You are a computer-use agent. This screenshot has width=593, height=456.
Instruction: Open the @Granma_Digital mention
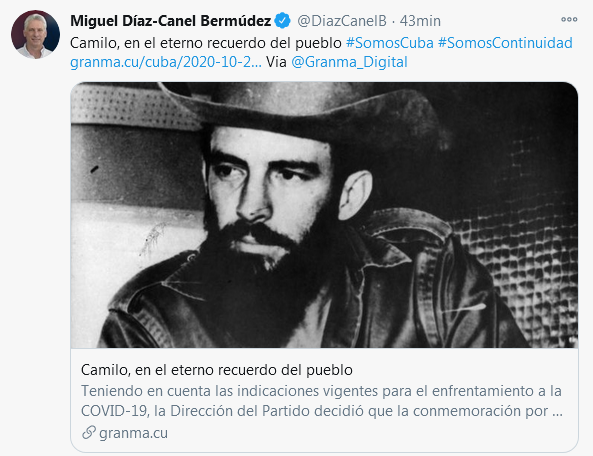pyautogui.click(x=349, y=62)
